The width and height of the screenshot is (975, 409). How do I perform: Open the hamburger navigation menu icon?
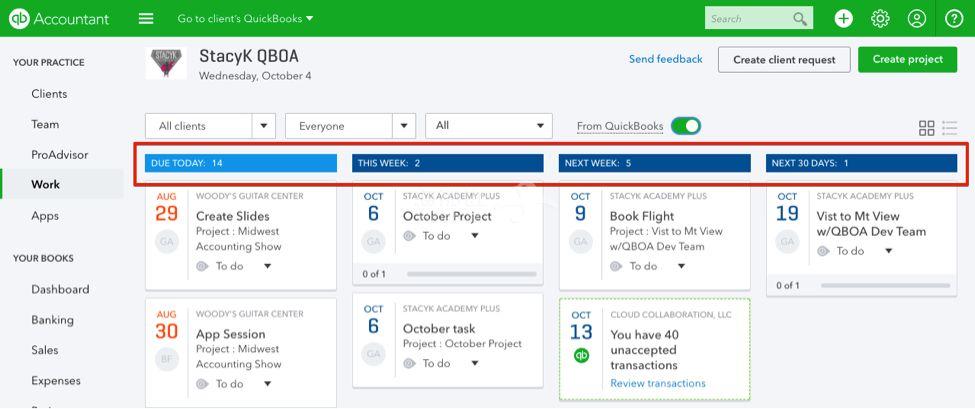coord(146,19)
